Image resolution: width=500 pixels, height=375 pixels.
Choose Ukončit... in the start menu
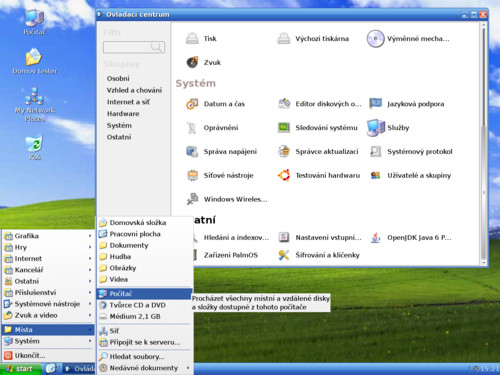48,355
